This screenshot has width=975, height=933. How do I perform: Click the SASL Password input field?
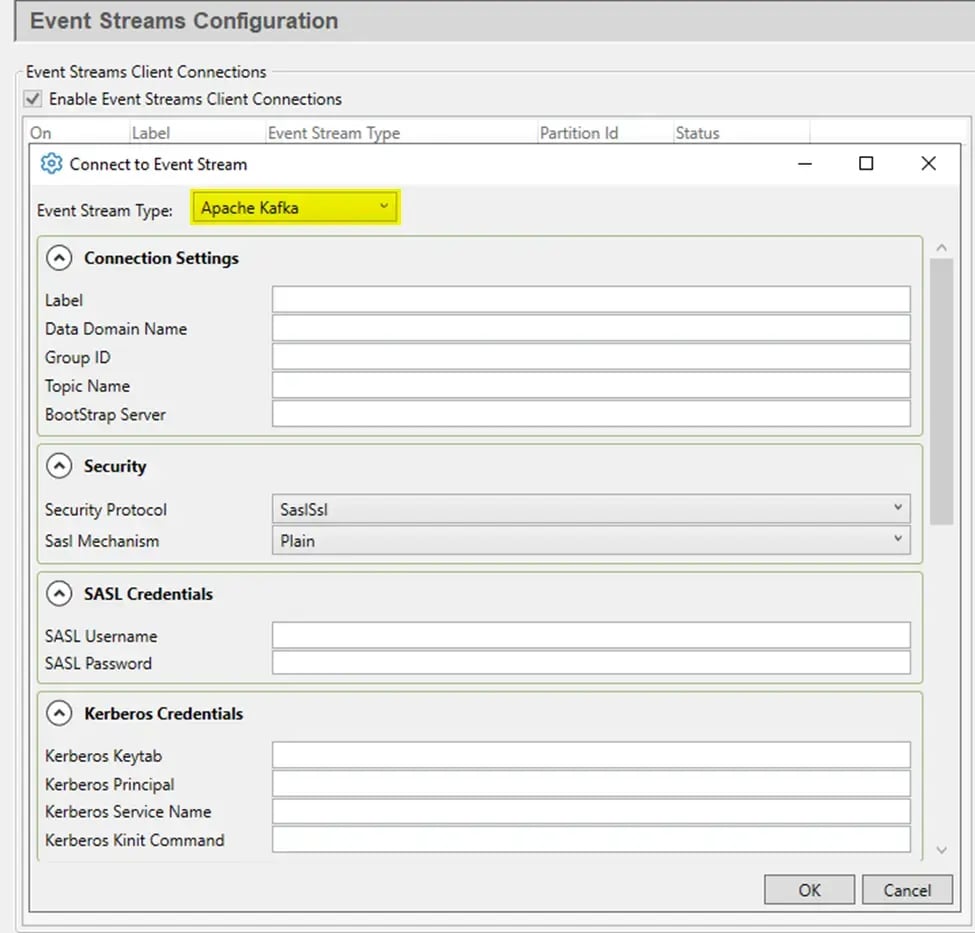pos(590,663)
